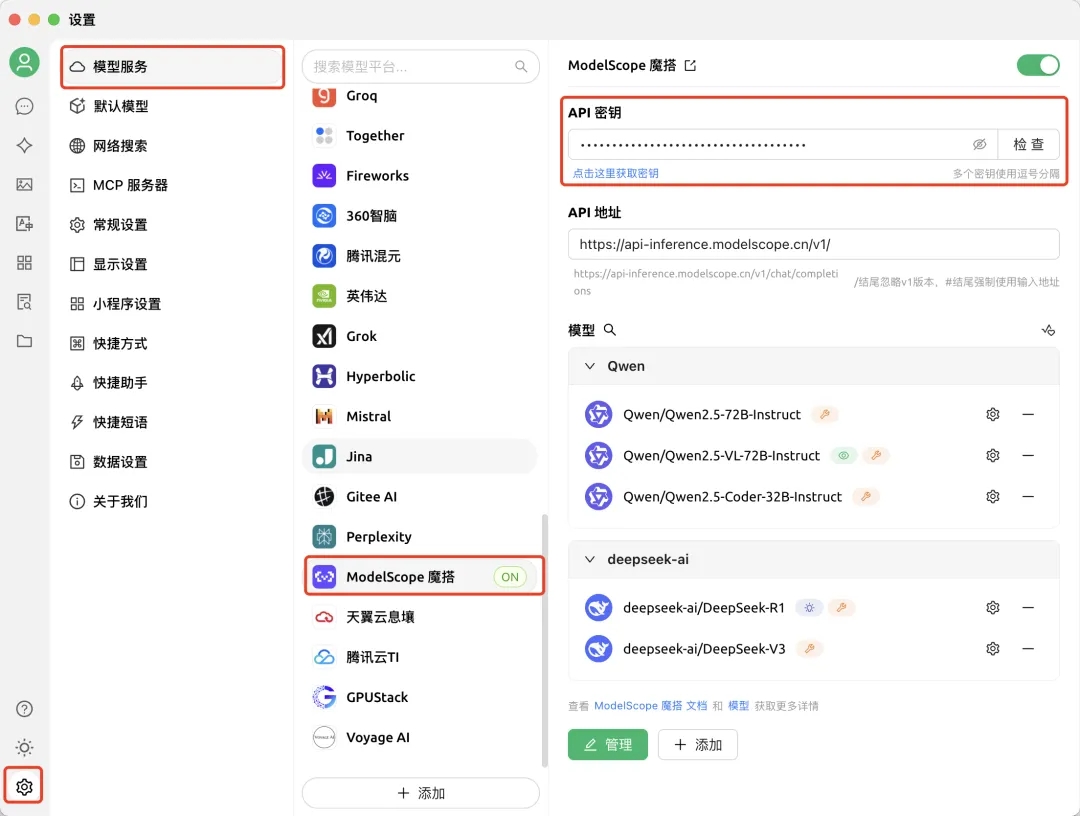Viewport: 1080px width, 816px height.
Task: Open ModelScope external link icon
Action: pyautogui.click(x=690, y=65)
